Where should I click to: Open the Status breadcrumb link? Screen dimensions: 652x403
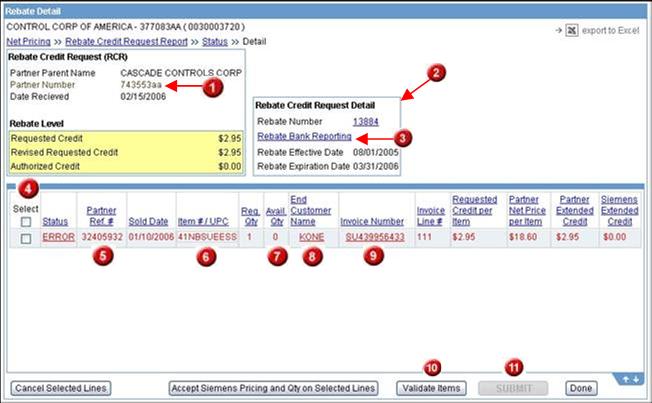coord(215,42)
